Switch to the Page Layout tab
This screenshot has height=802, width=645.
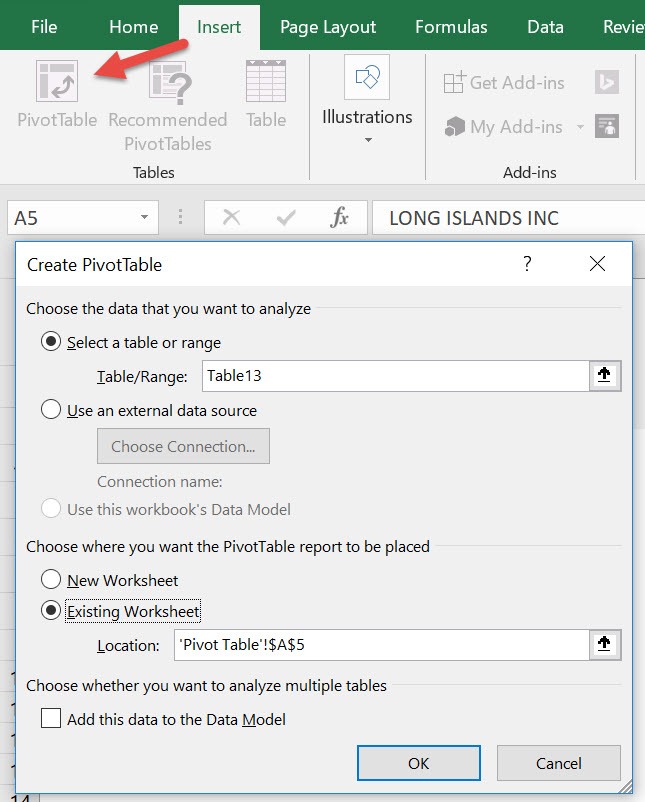328,27
